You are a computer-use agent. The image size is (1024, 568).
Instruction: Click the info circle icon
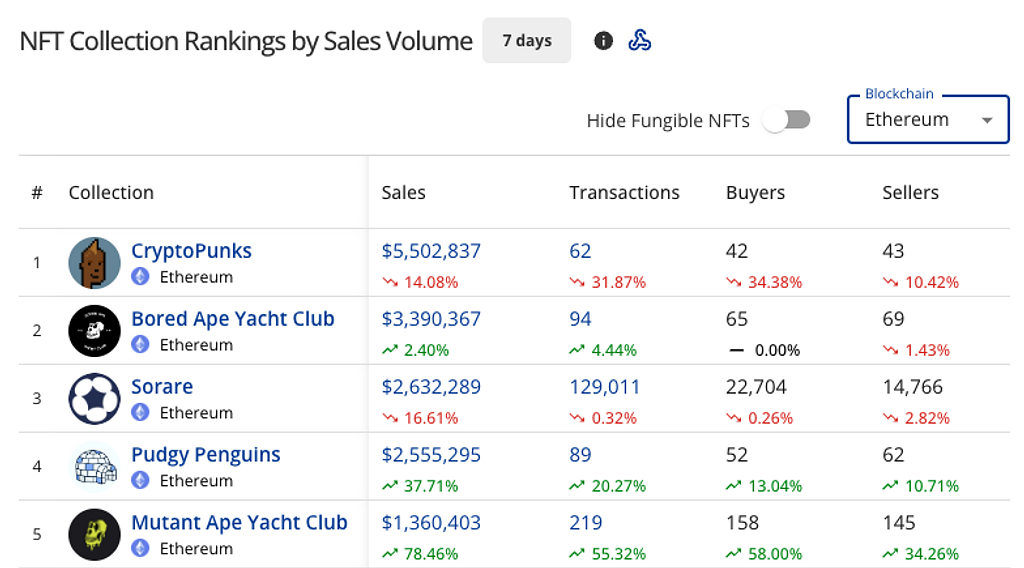[603, 41]
